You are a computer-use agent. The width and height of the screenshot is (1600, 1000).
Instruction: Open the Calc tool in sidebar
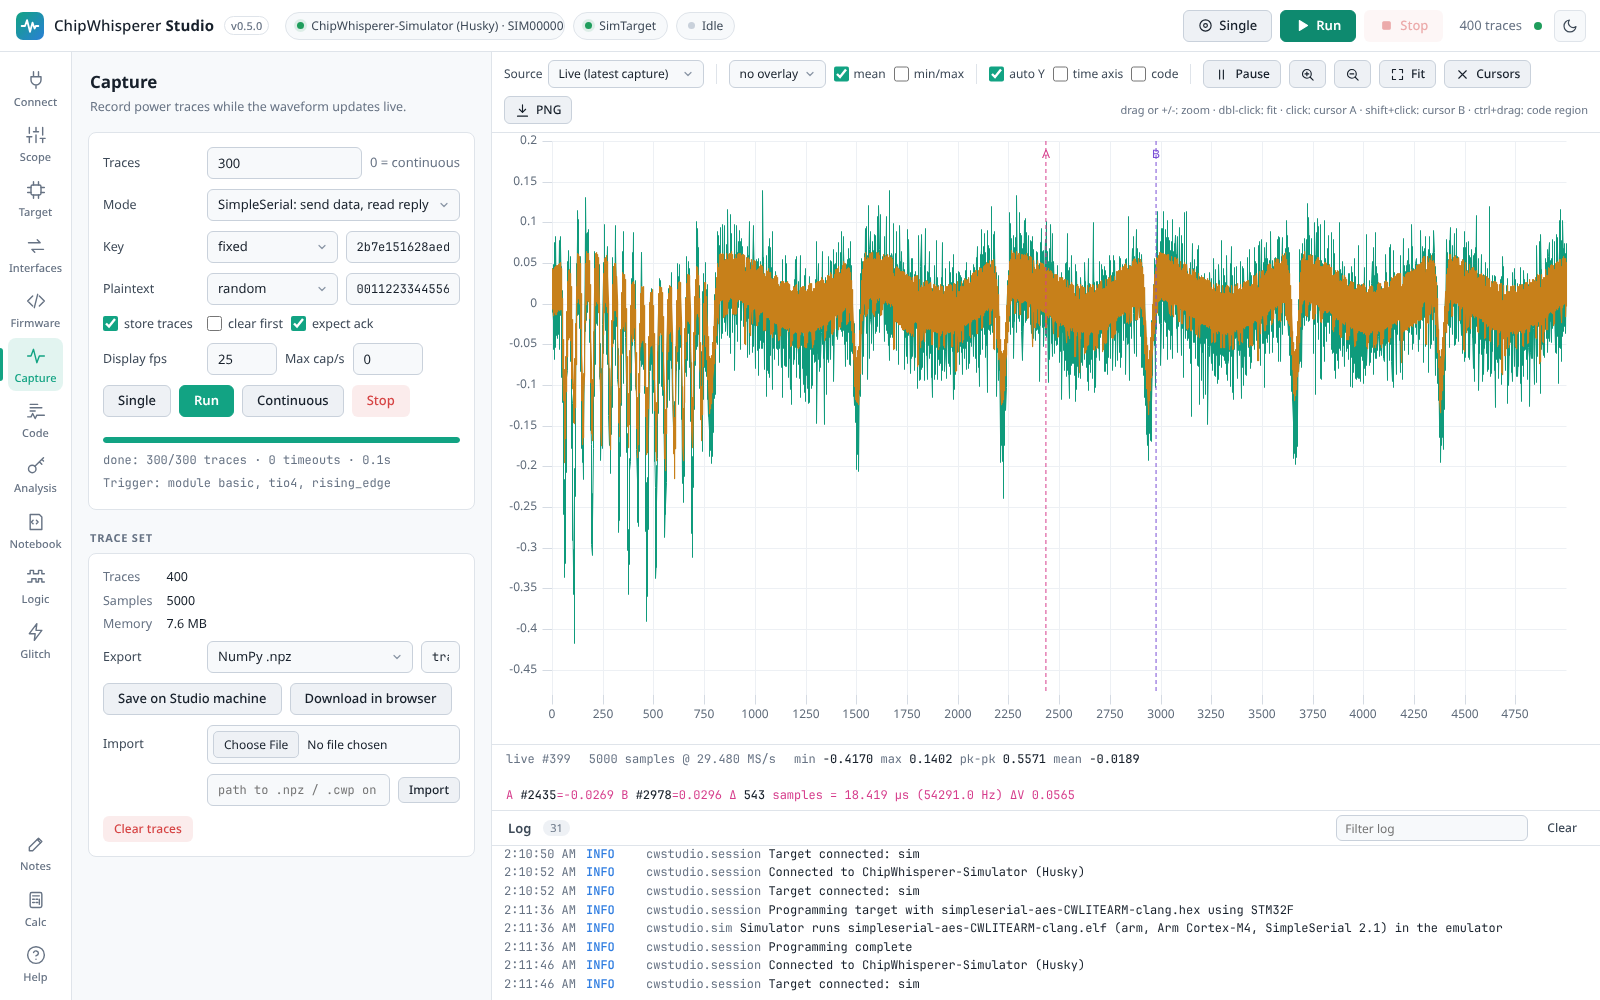coord(35,909)
